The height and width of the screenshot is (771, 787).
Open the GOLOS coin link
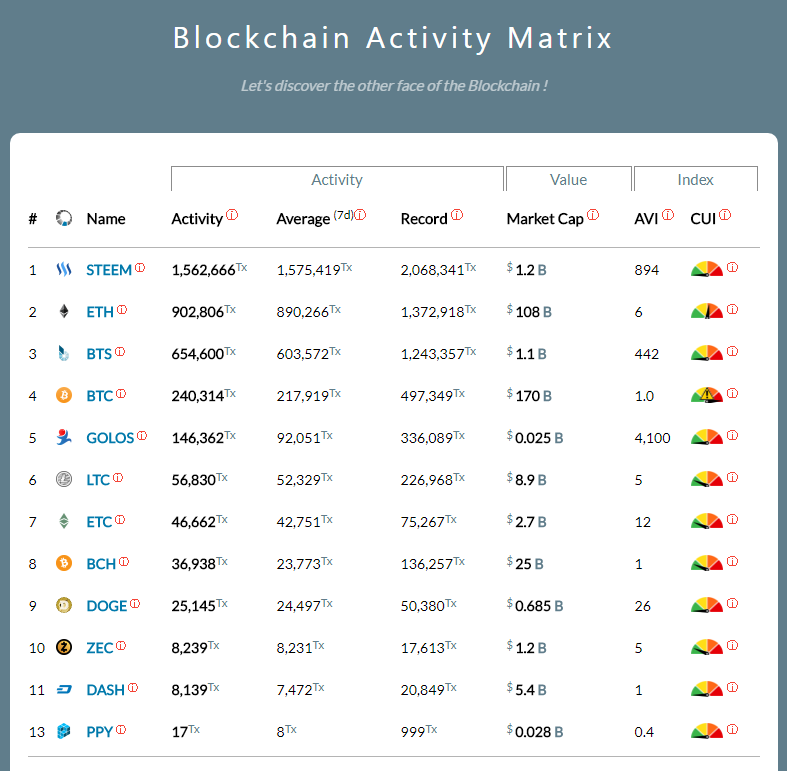[x=110, y=438]
